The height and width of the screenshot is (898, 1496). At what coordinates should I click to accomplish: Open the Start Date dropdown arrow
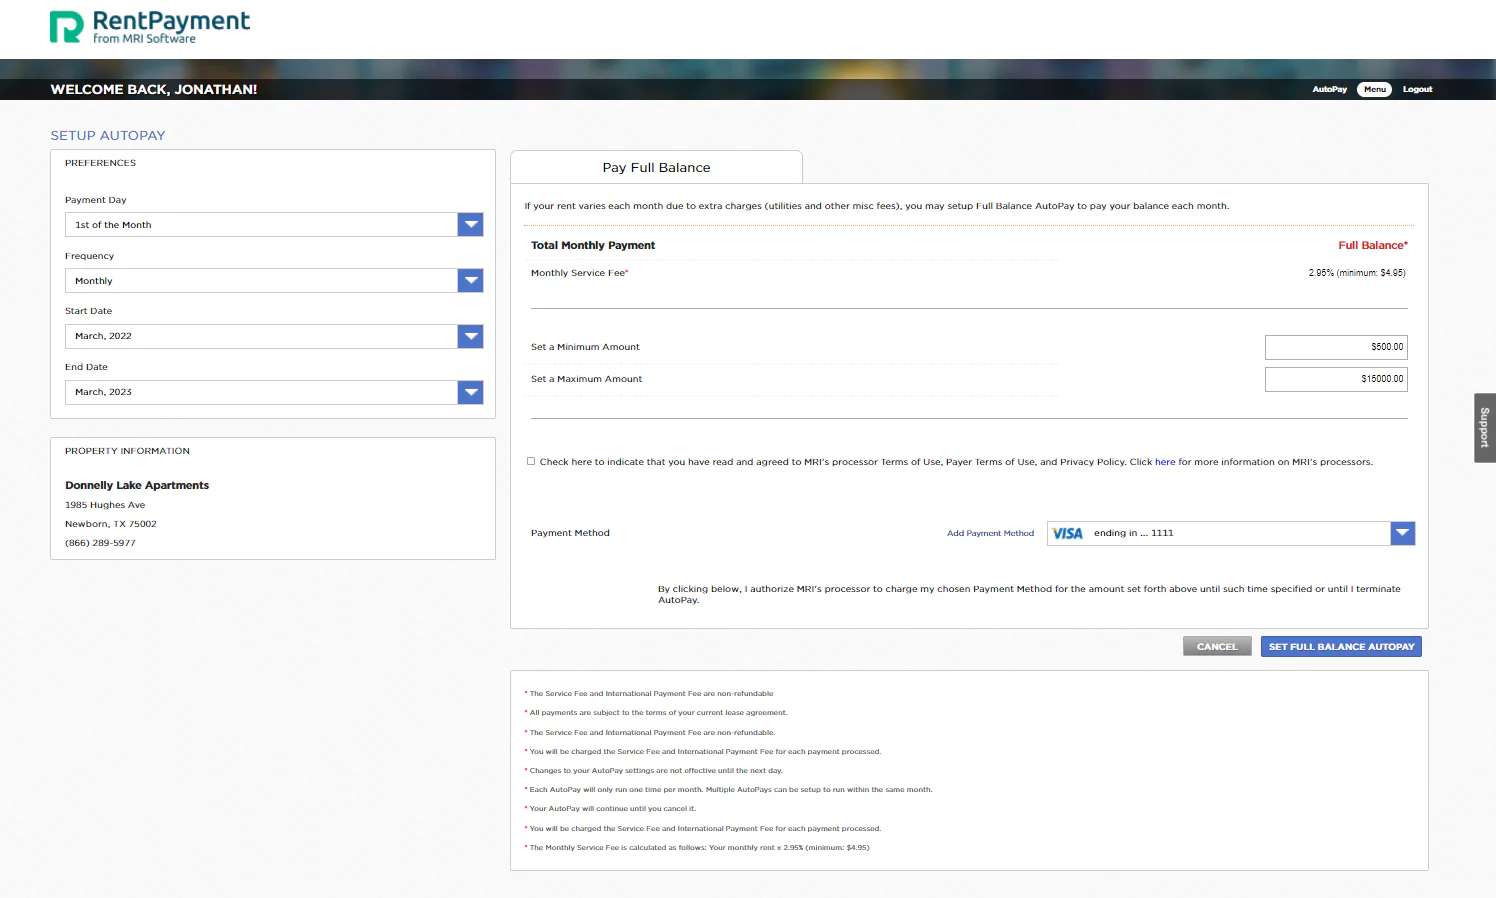click(x=470, y=337)
